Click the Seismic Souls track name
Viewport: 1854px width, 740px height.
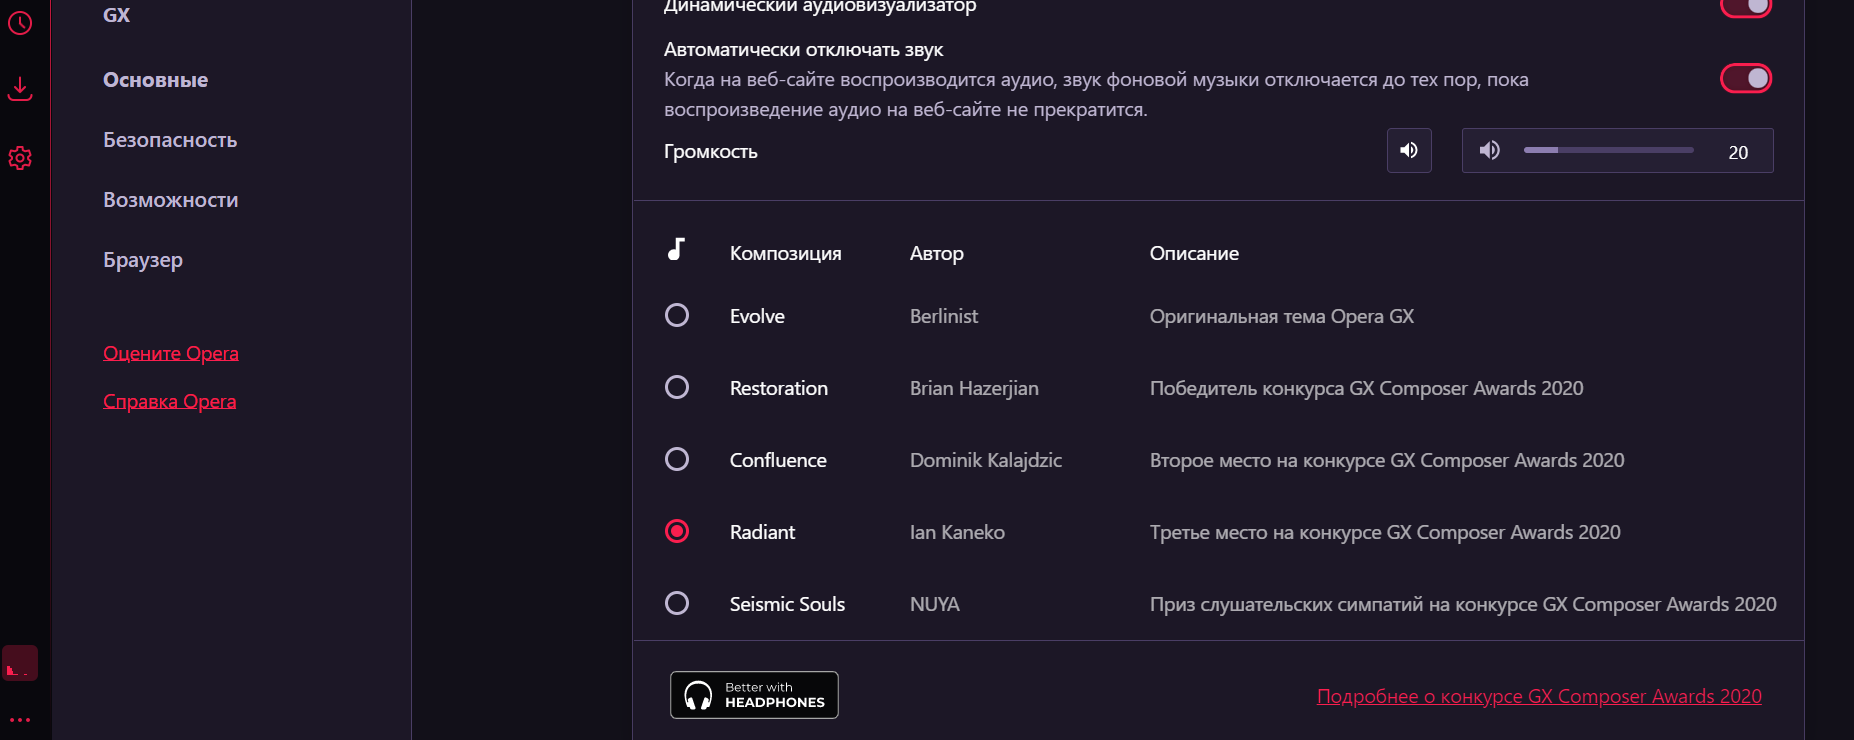coord(787,604)
